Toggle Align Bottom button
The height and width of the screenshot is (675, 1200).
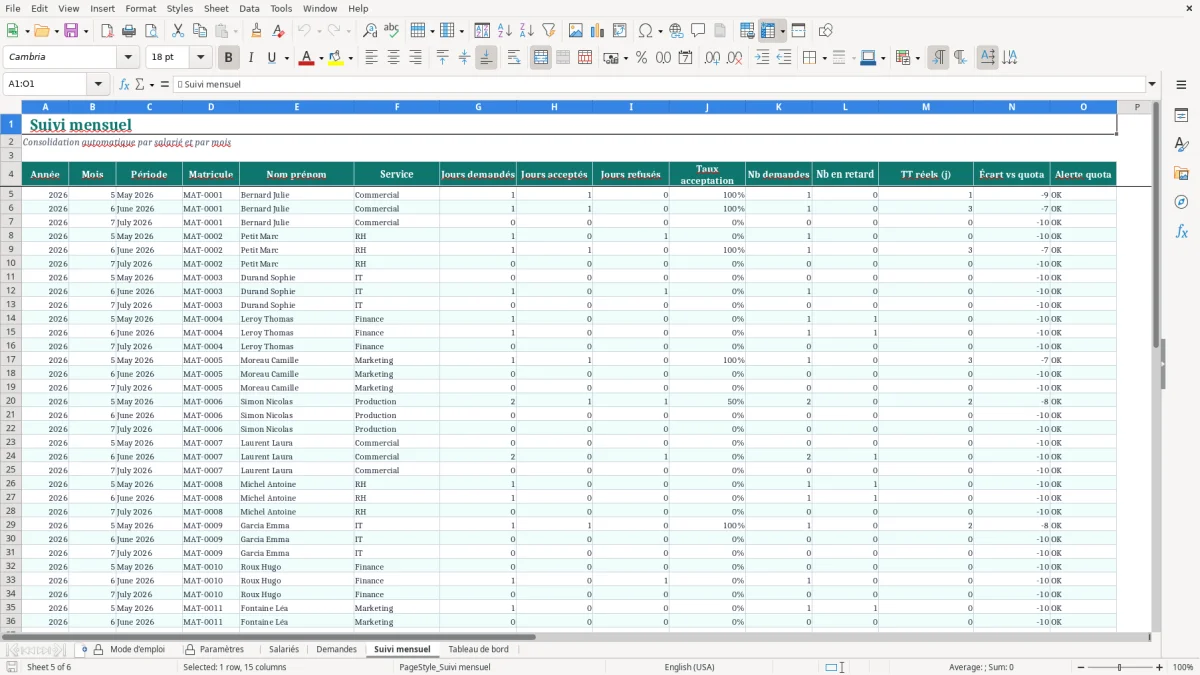[x=485, y=58]
